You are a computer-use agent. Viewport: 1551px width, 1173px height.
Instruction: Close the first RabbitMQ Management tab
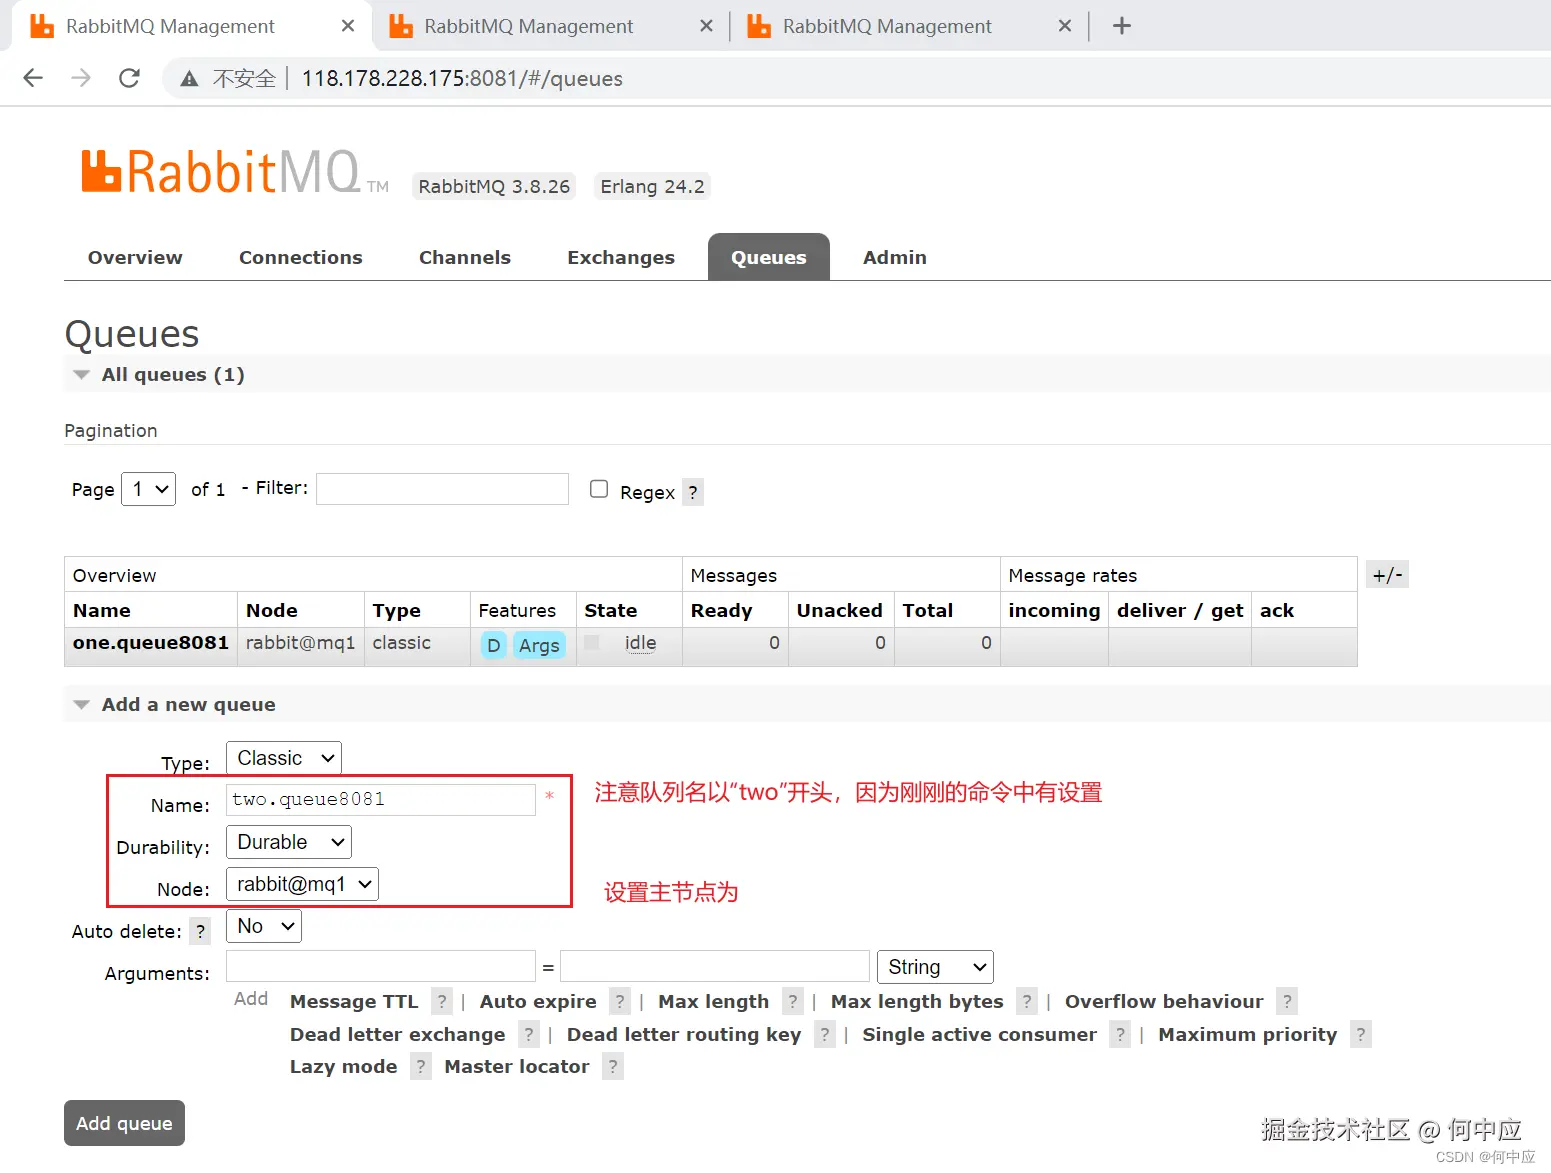(348, 26)
